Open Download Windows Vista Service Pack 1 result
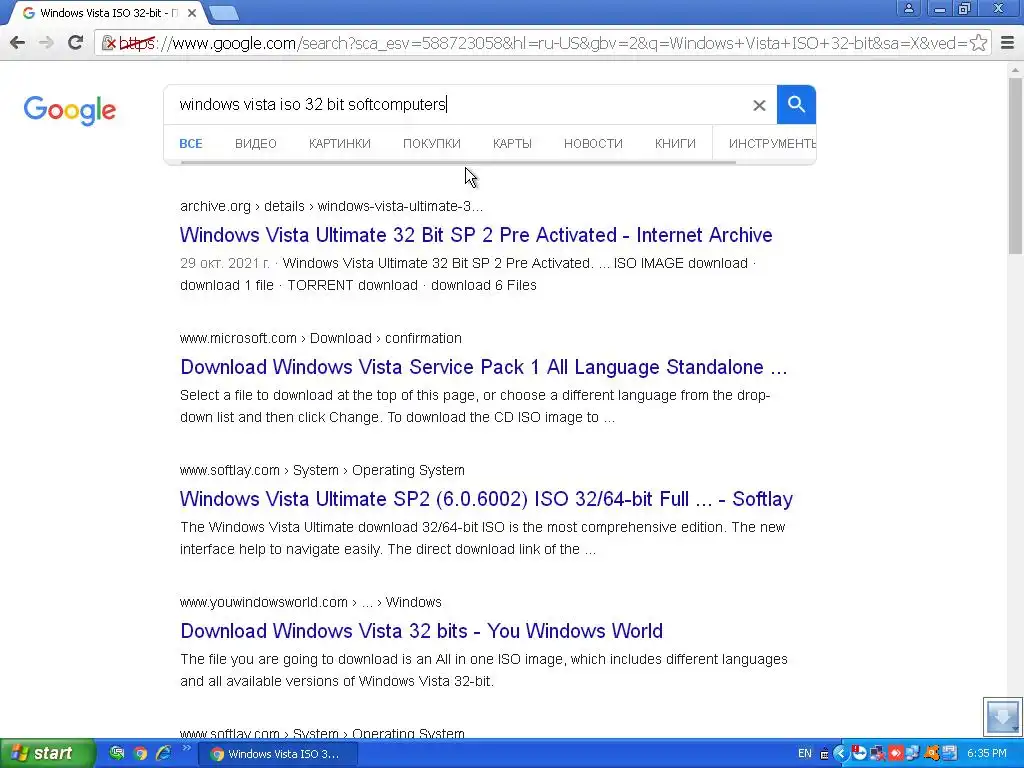The image size is (1024, 768). 484,367
